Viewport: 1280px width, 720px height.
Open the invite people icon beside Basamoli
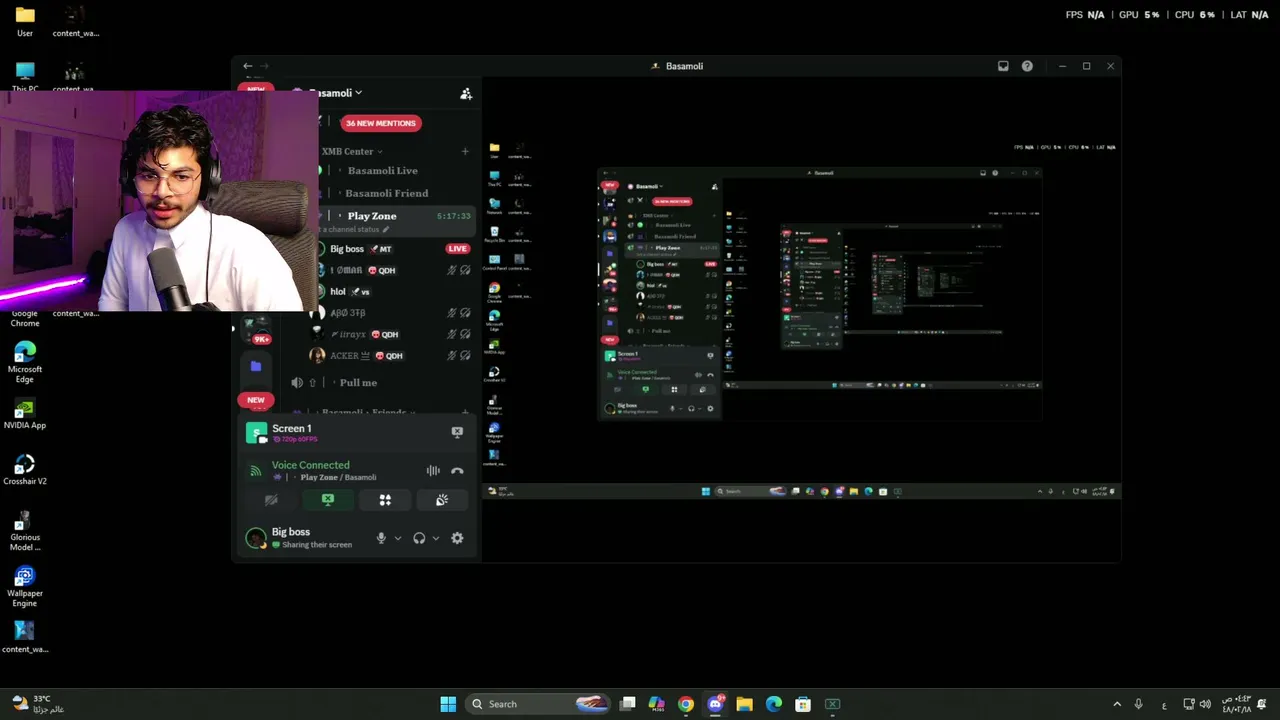tap(466, 93)
